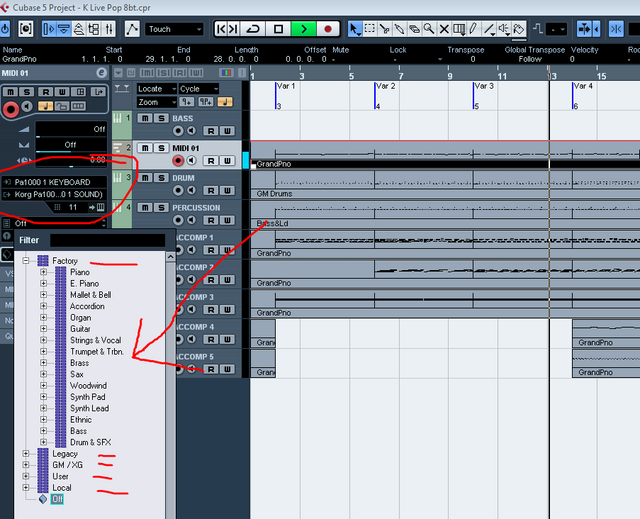Open the automation panel curve icon
This screenshot has width=640, height=519.
tap(132, 29)
